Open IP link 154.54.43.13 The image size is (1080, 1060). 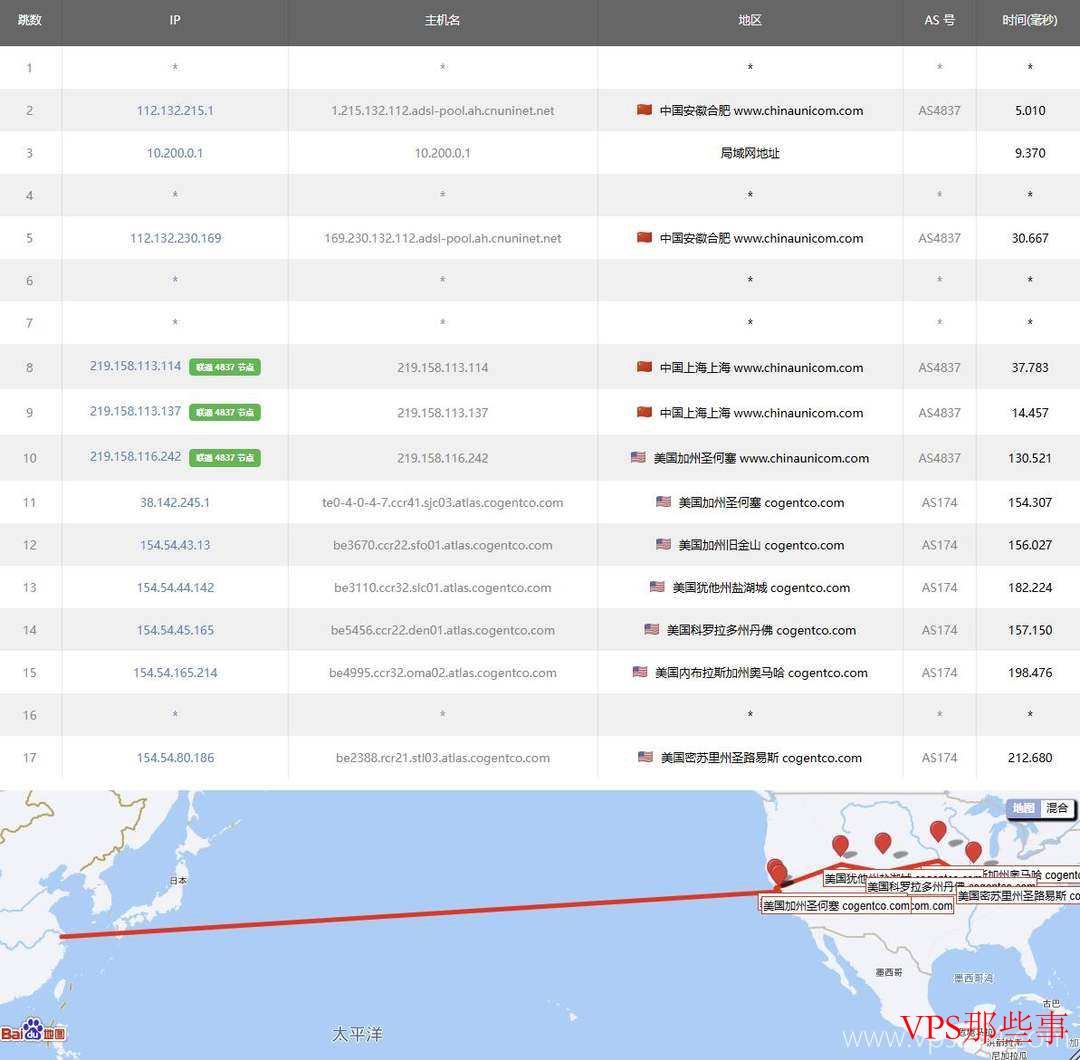(x=175, y=545)
